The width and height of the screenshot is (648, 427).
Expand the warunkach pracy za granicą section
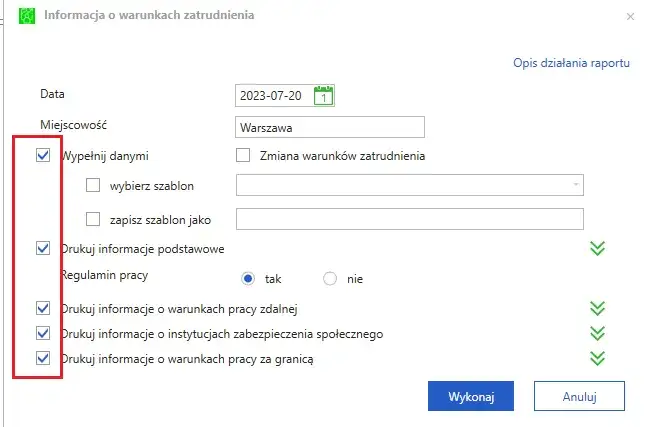click(598, 358)
